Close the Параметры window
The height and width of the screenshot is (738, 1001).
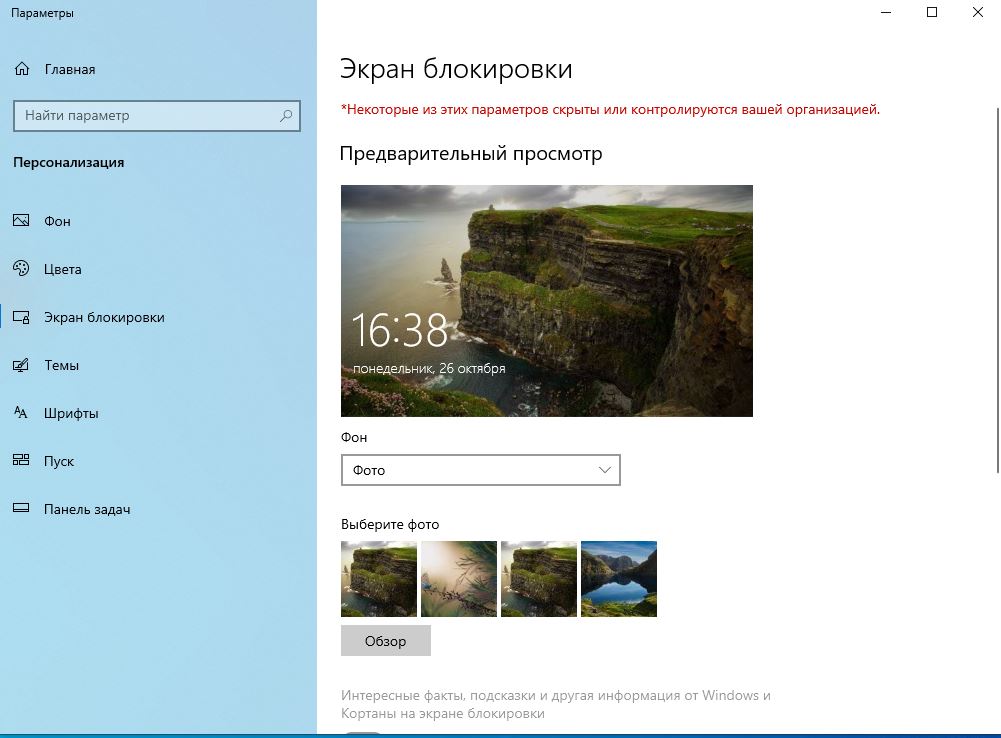[x=977, y=12]
